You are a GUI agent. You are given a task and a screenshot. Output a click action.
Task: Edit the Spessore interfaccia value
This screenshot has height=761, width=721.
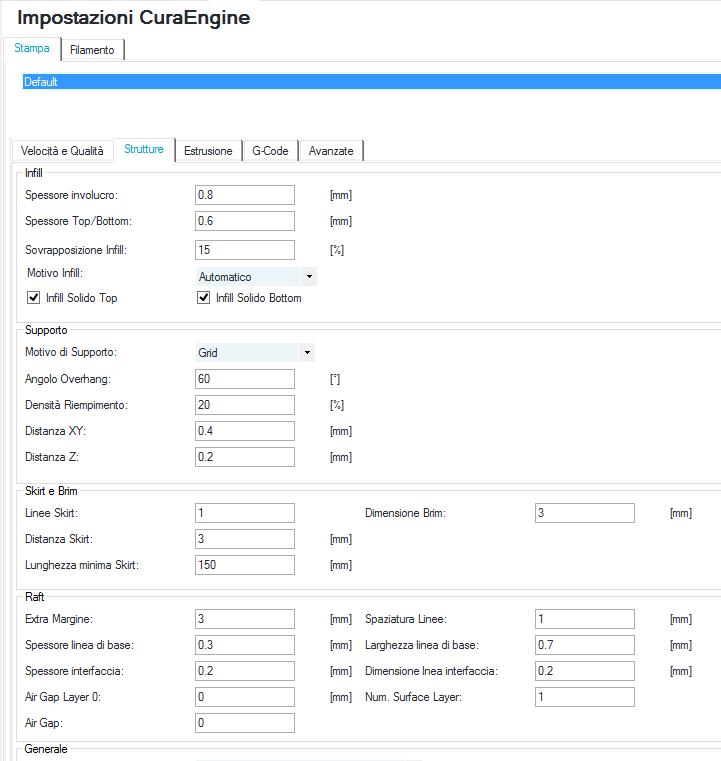click(x=245, y=671)
